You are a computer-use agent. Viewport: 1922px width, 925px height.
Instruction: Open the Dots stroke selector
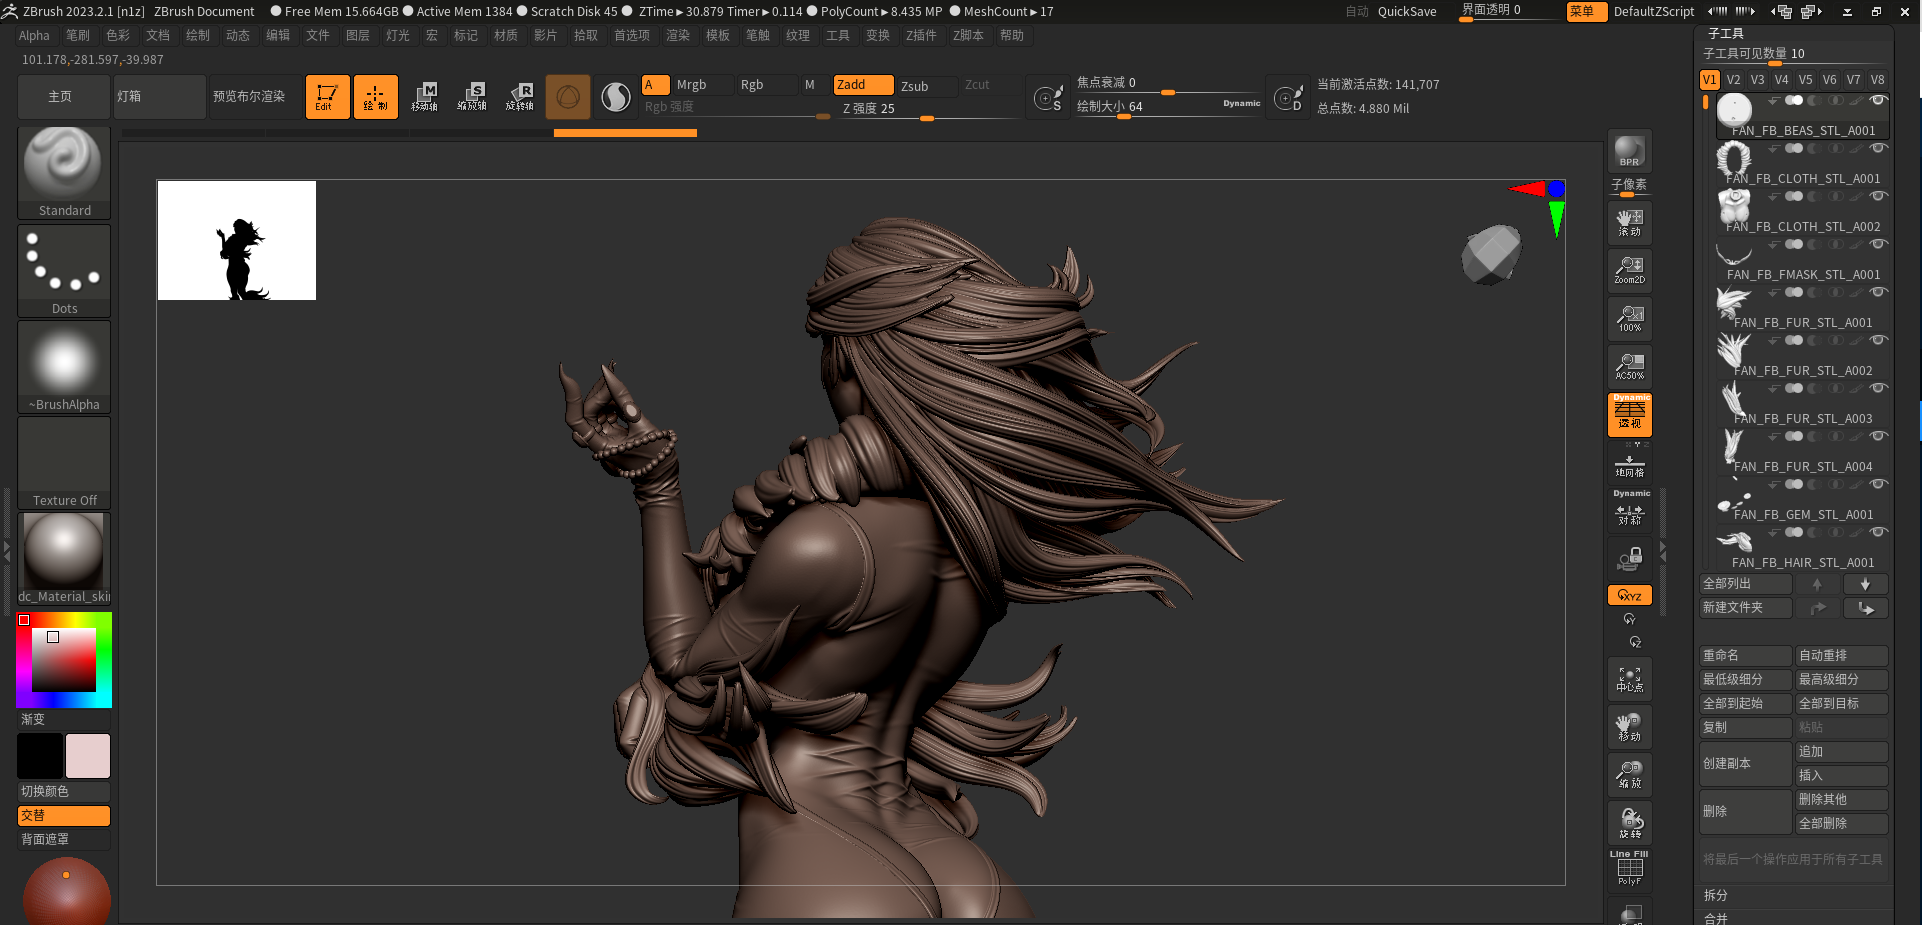click(63, 263)
